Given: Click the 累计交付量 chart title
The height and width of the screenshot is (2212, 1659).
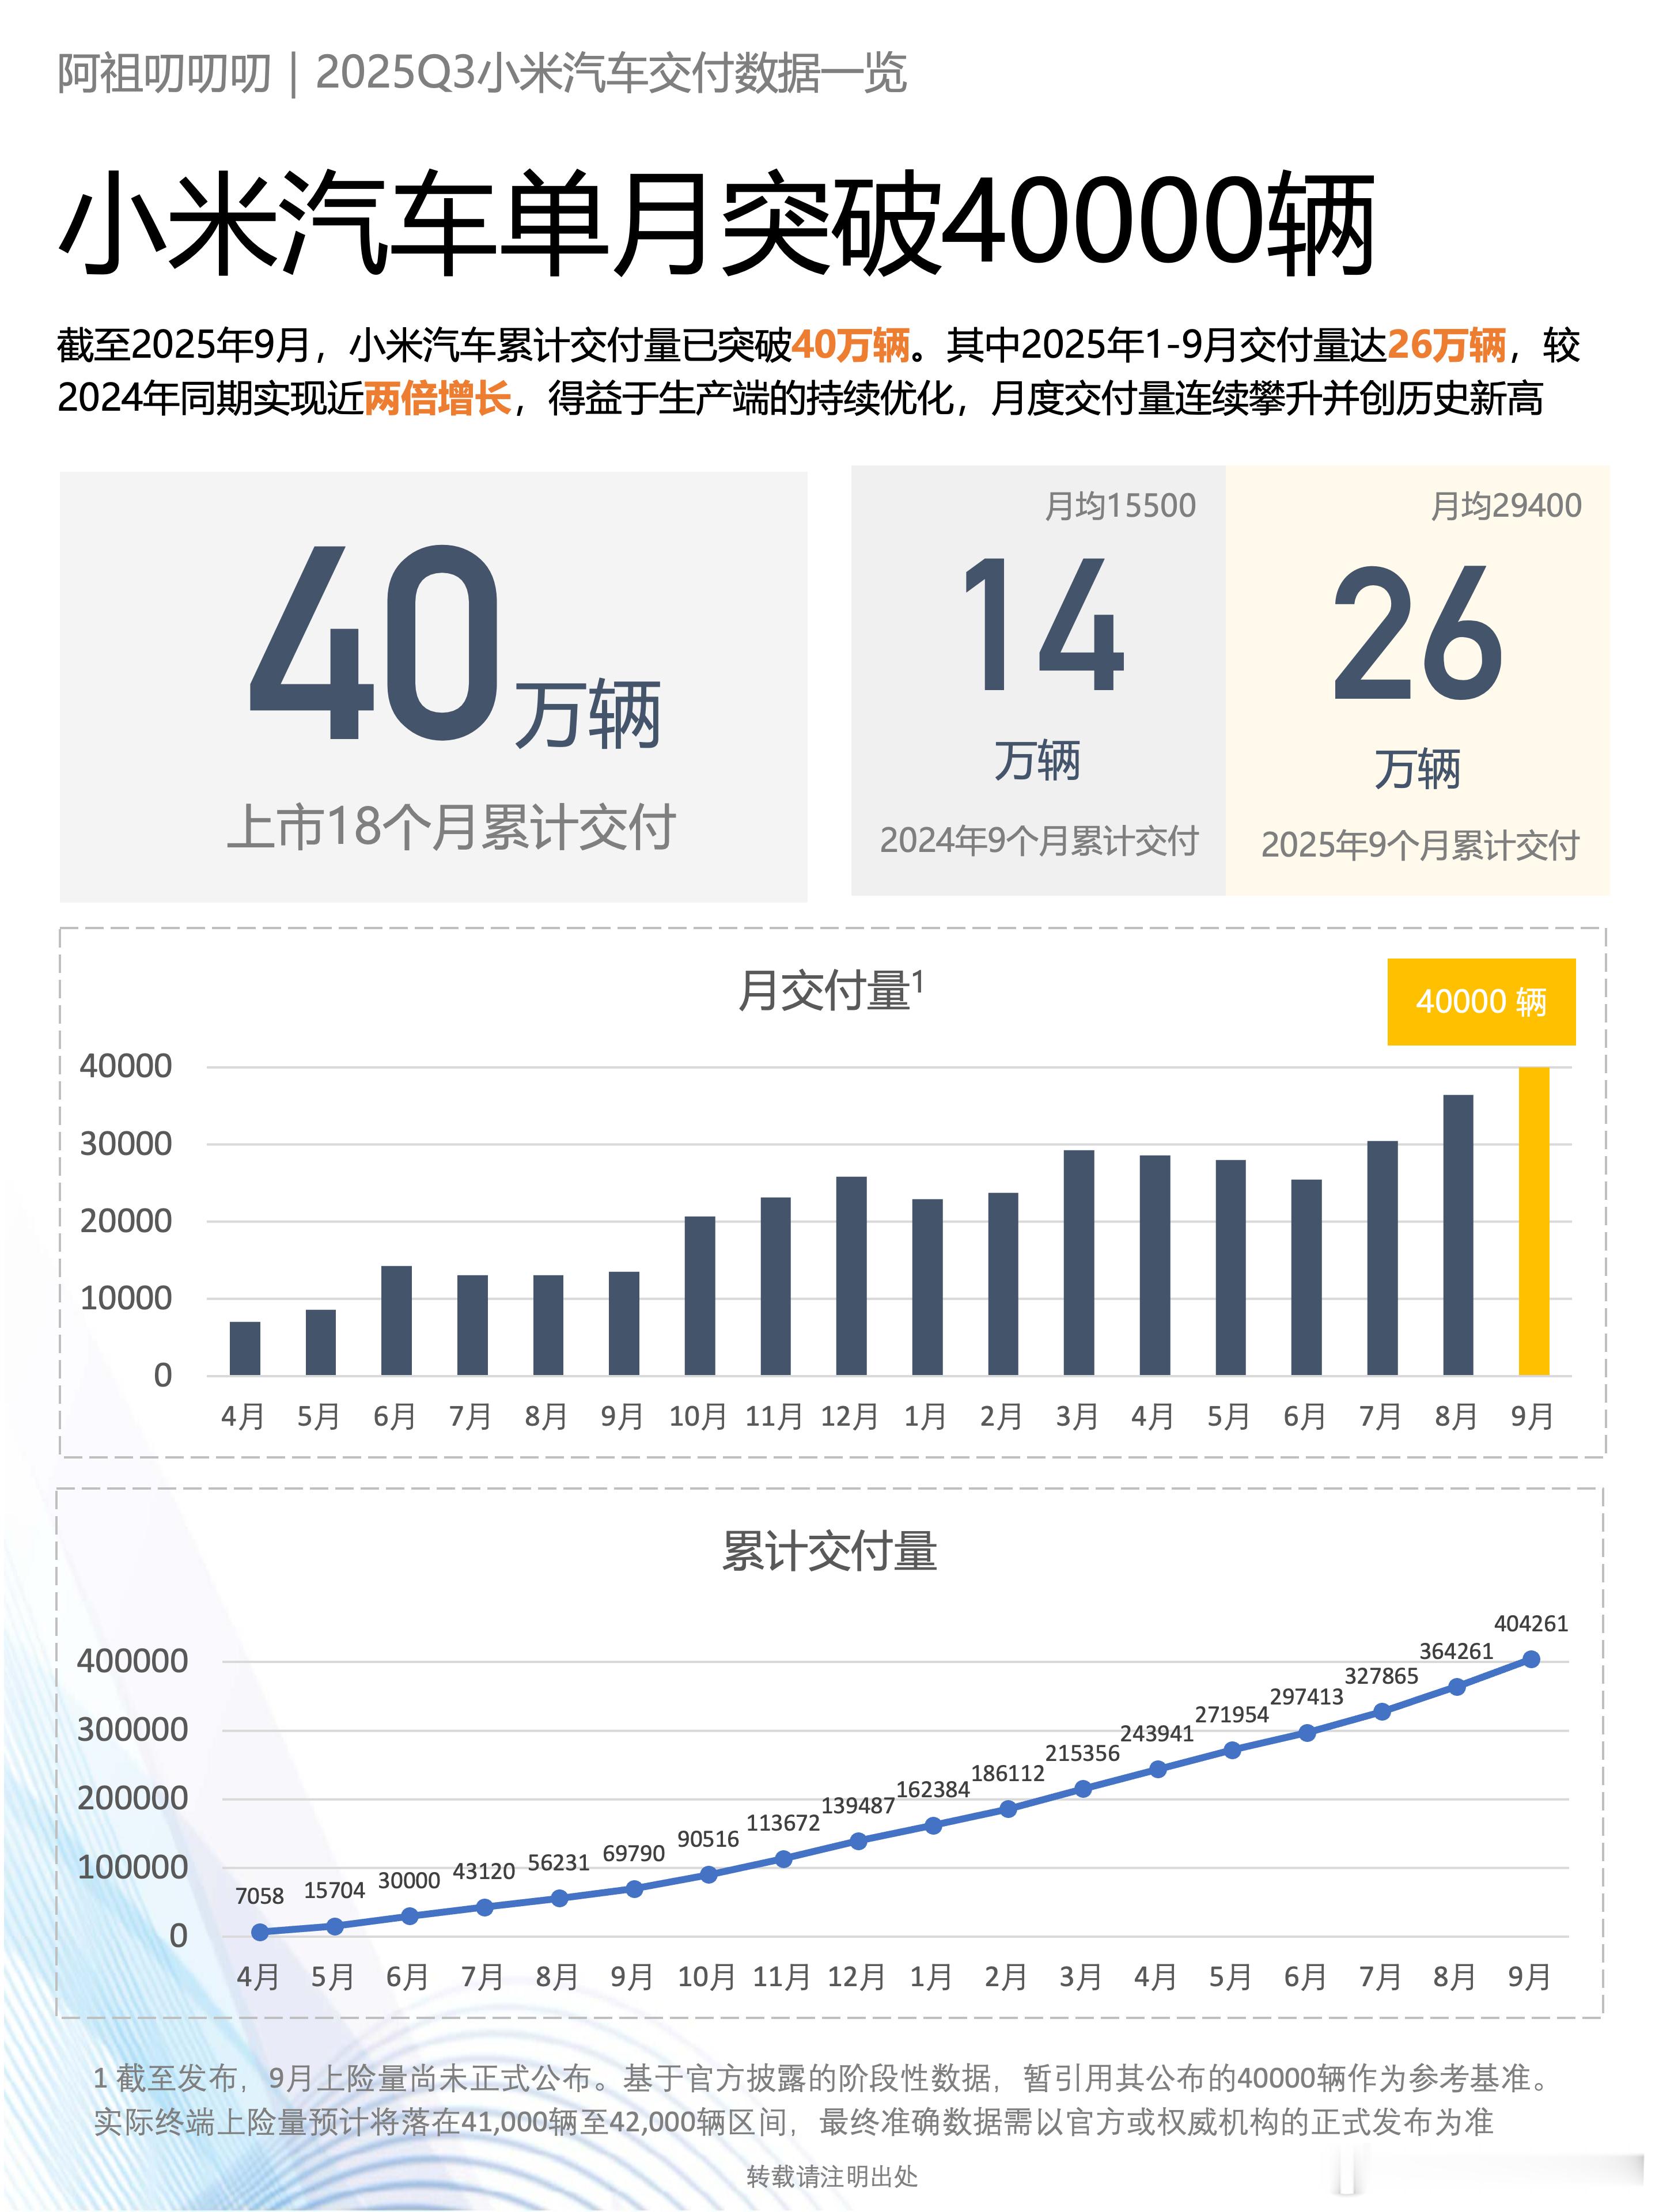Looking at the screenshot, I should tap(829, 1551).
